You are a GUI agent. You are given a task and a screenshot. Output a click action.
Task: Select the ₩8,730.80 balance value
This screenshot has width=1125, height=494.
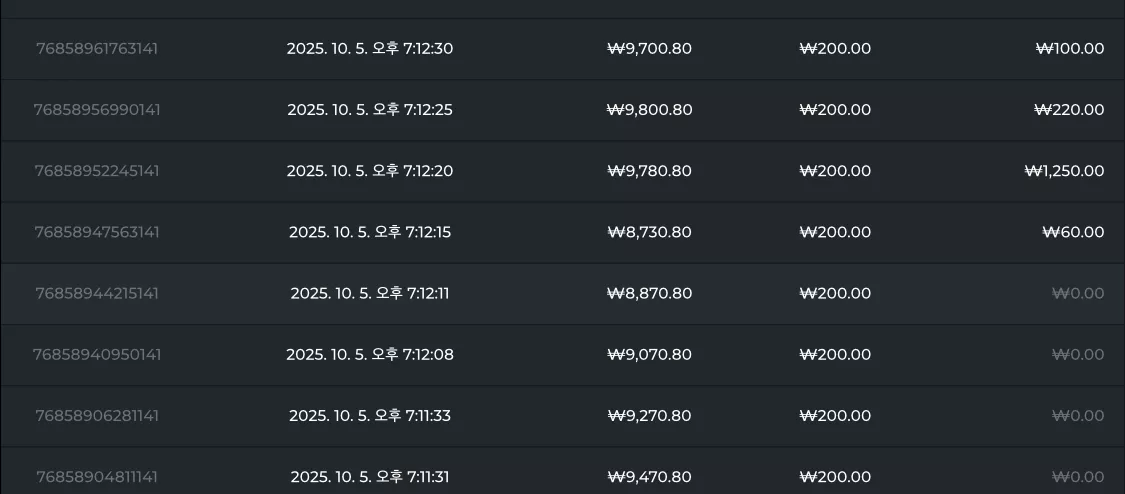click(649, 232)
